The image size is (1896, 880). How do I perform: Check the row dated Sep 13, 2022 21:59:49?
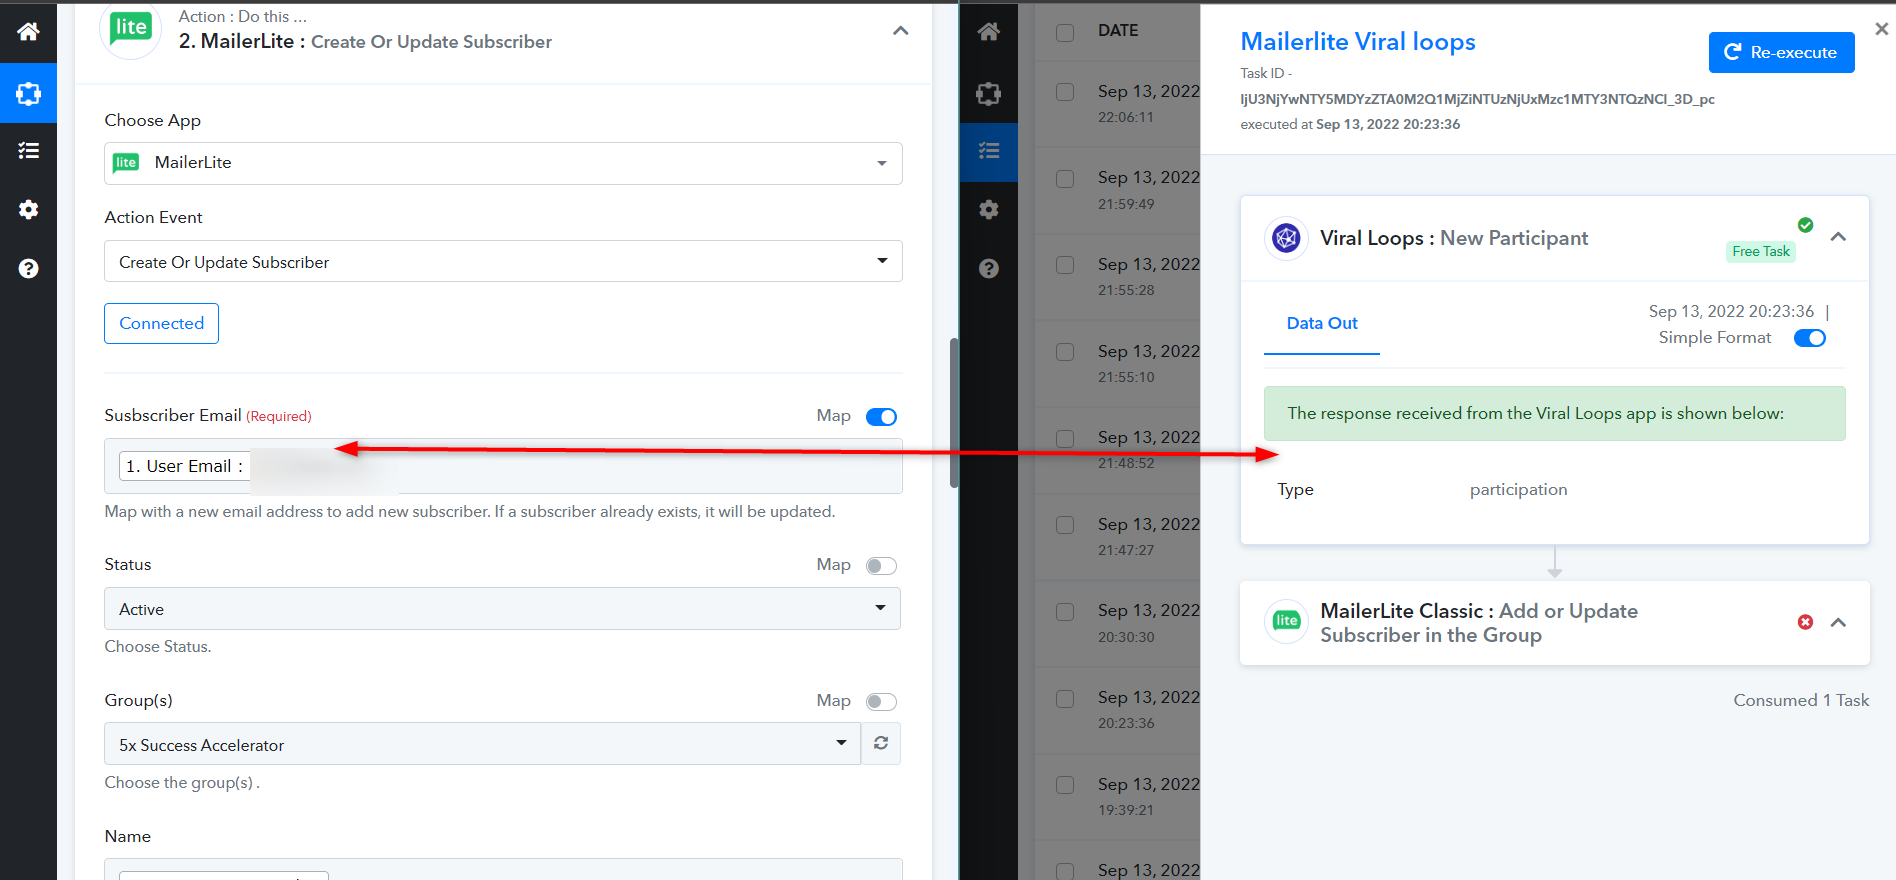coord(1065,179)
